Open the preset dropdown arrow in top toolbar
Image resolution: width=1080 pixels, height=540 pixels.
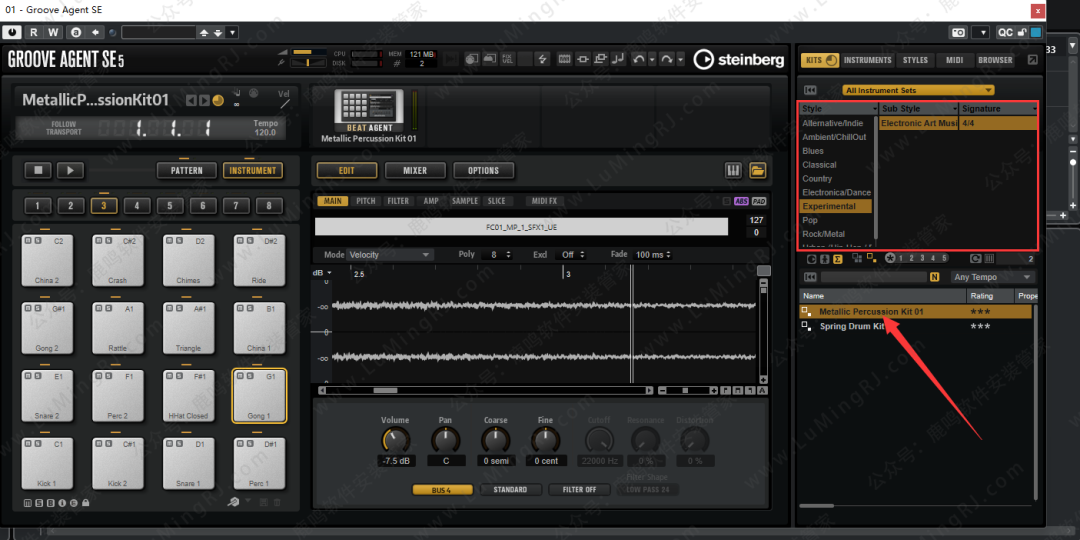click(x=233, y=32)
